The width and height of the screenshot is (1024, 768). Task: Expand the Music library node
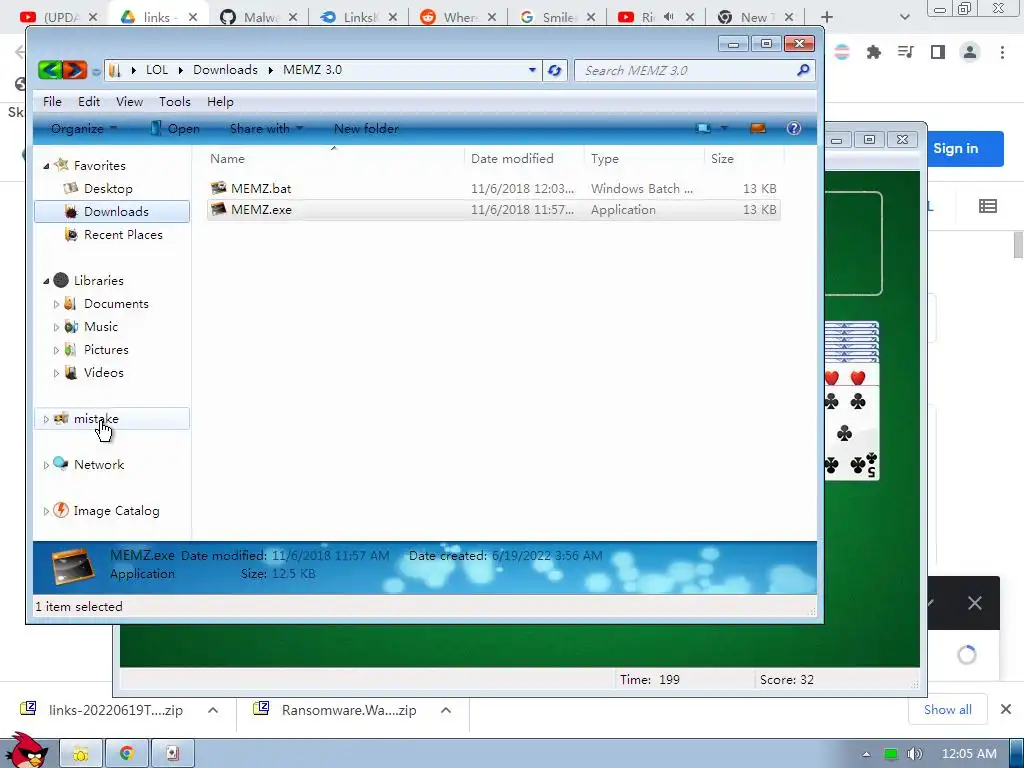point(56,327)
